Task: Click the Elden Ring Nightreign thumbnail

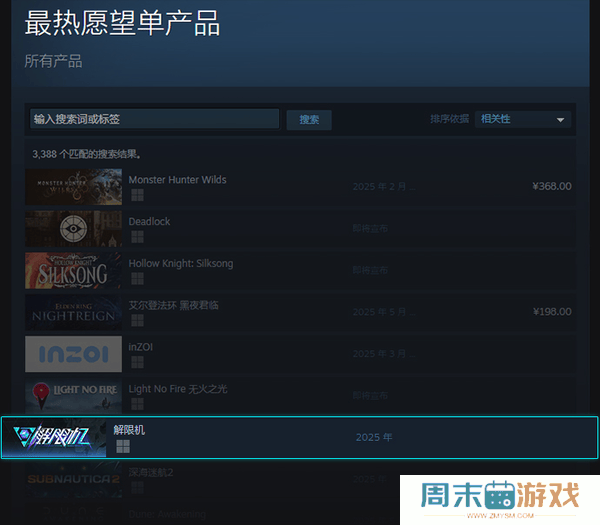Action: click(74, 312)
